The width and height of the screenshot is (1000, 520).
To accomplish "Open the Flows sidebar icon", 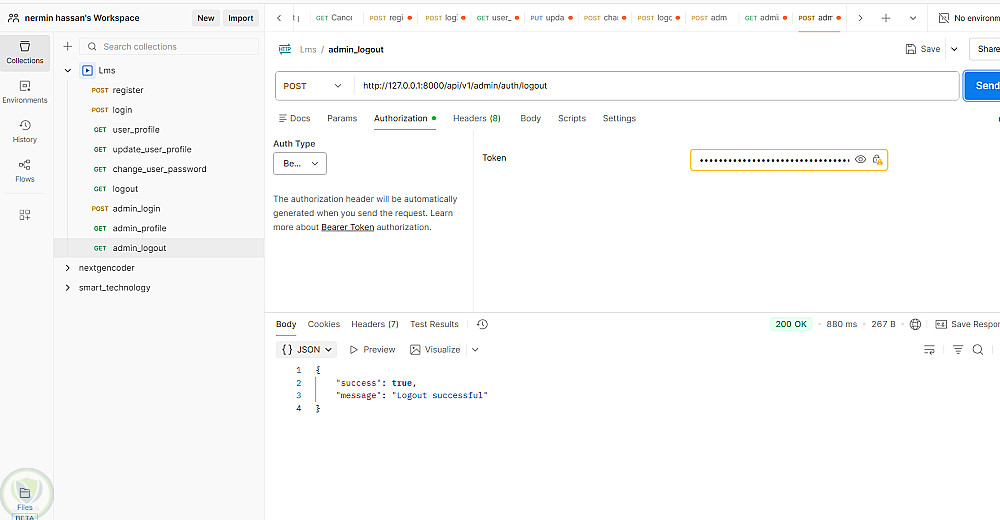I will coord(25,170).
